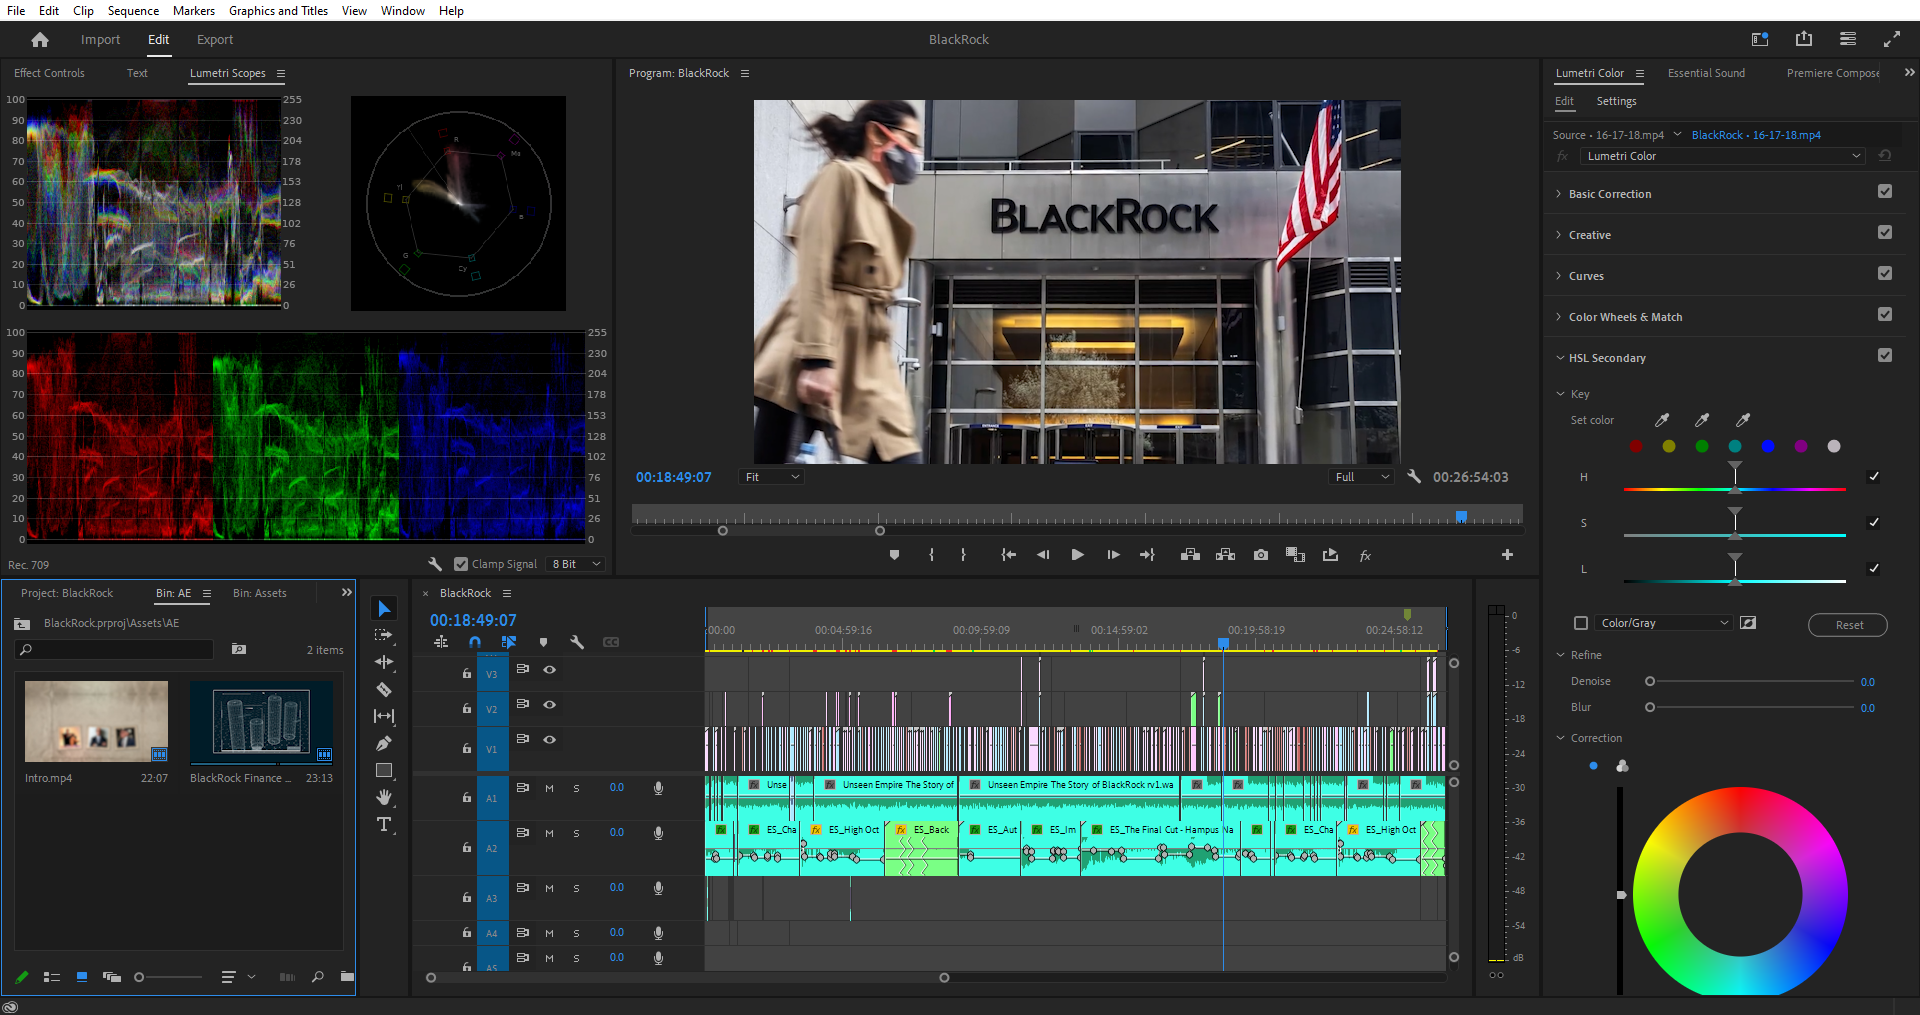Open the Lumetri Color effect dropdown
Image resolution: width=1920 pixels, height=1015 pixels.
coord(1723,156)
